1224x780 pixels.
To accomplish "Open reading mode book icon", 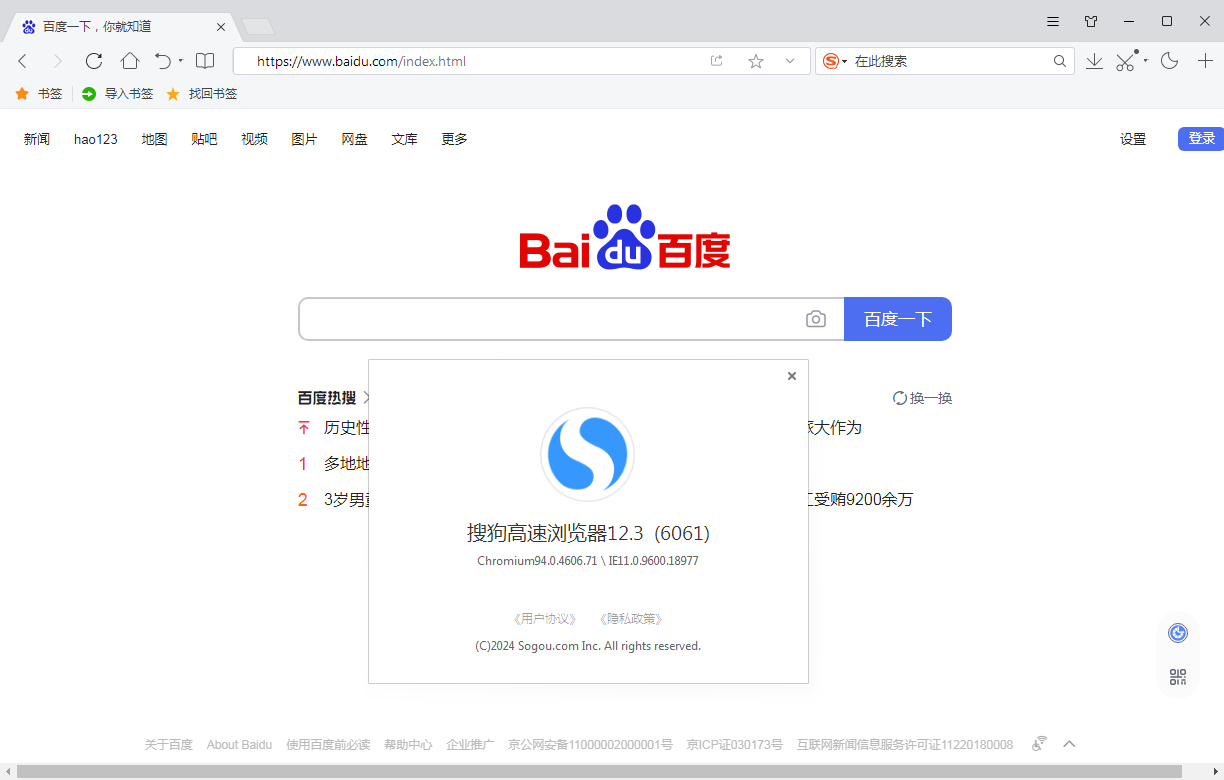I will [x=205, y=61].
